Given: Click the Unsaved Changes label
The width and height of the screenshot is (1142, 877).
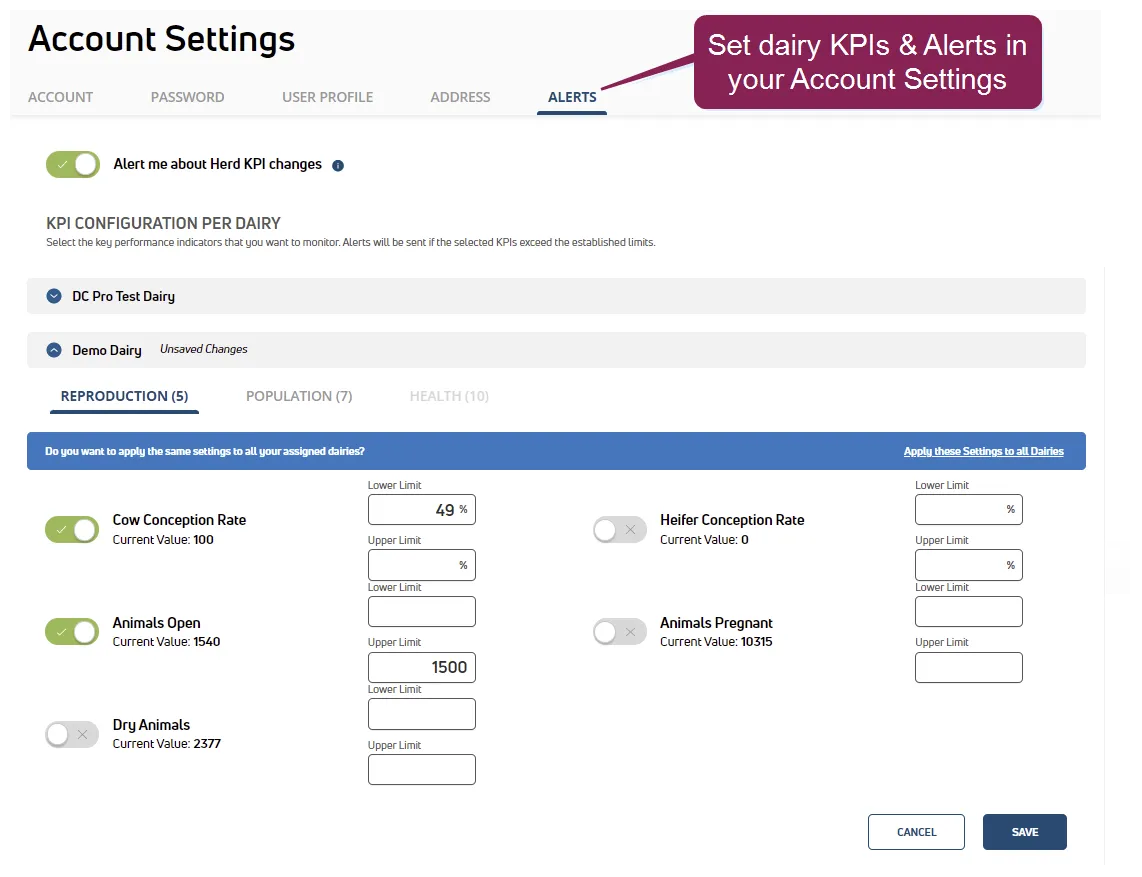Looking at the screenshot, I should pyautogui.click(x=204, y=349).
